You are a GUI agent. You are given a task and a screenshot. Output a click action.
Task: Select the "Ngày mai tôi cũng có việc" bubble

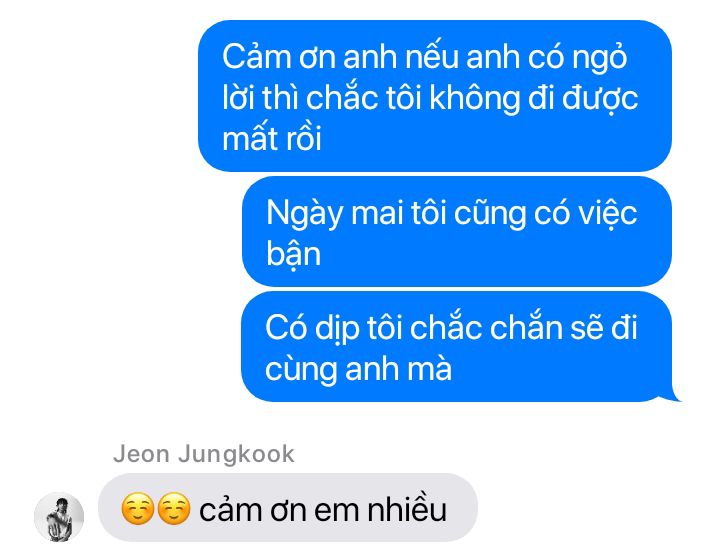click(x=457, y=231)
